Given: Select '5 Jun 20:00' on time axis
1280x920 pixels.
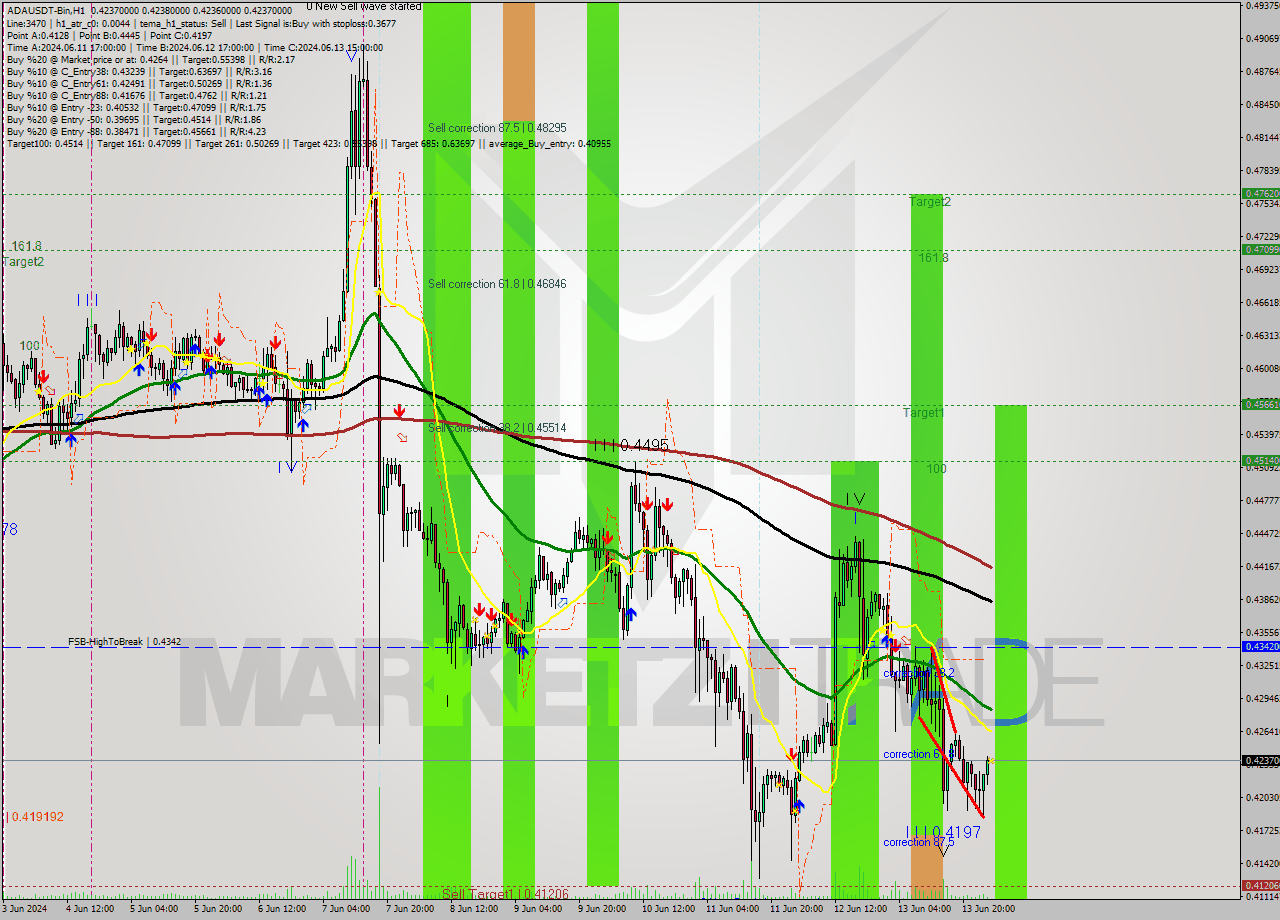Looking at the screenshot, I should click(218, 909).
